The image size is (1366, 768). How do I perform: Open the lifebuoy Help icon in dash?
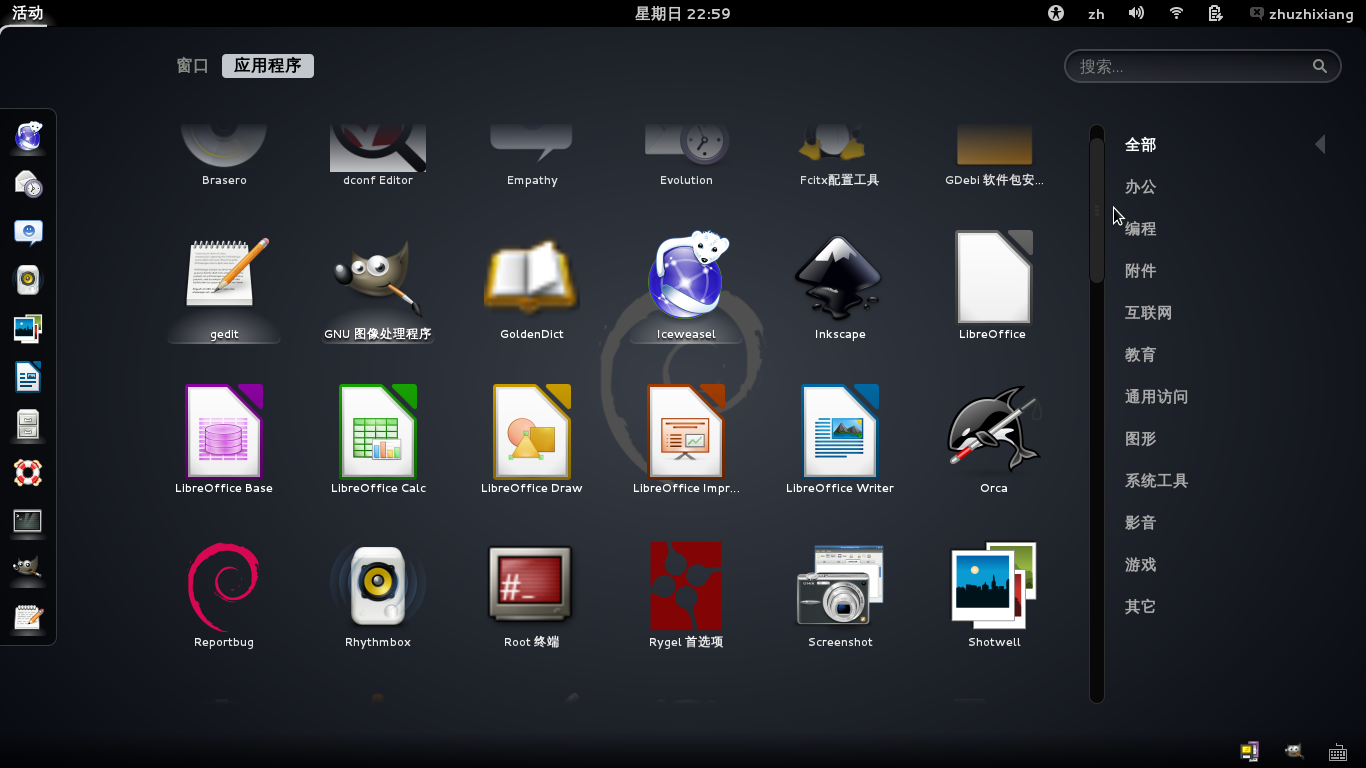pos(28,472)
